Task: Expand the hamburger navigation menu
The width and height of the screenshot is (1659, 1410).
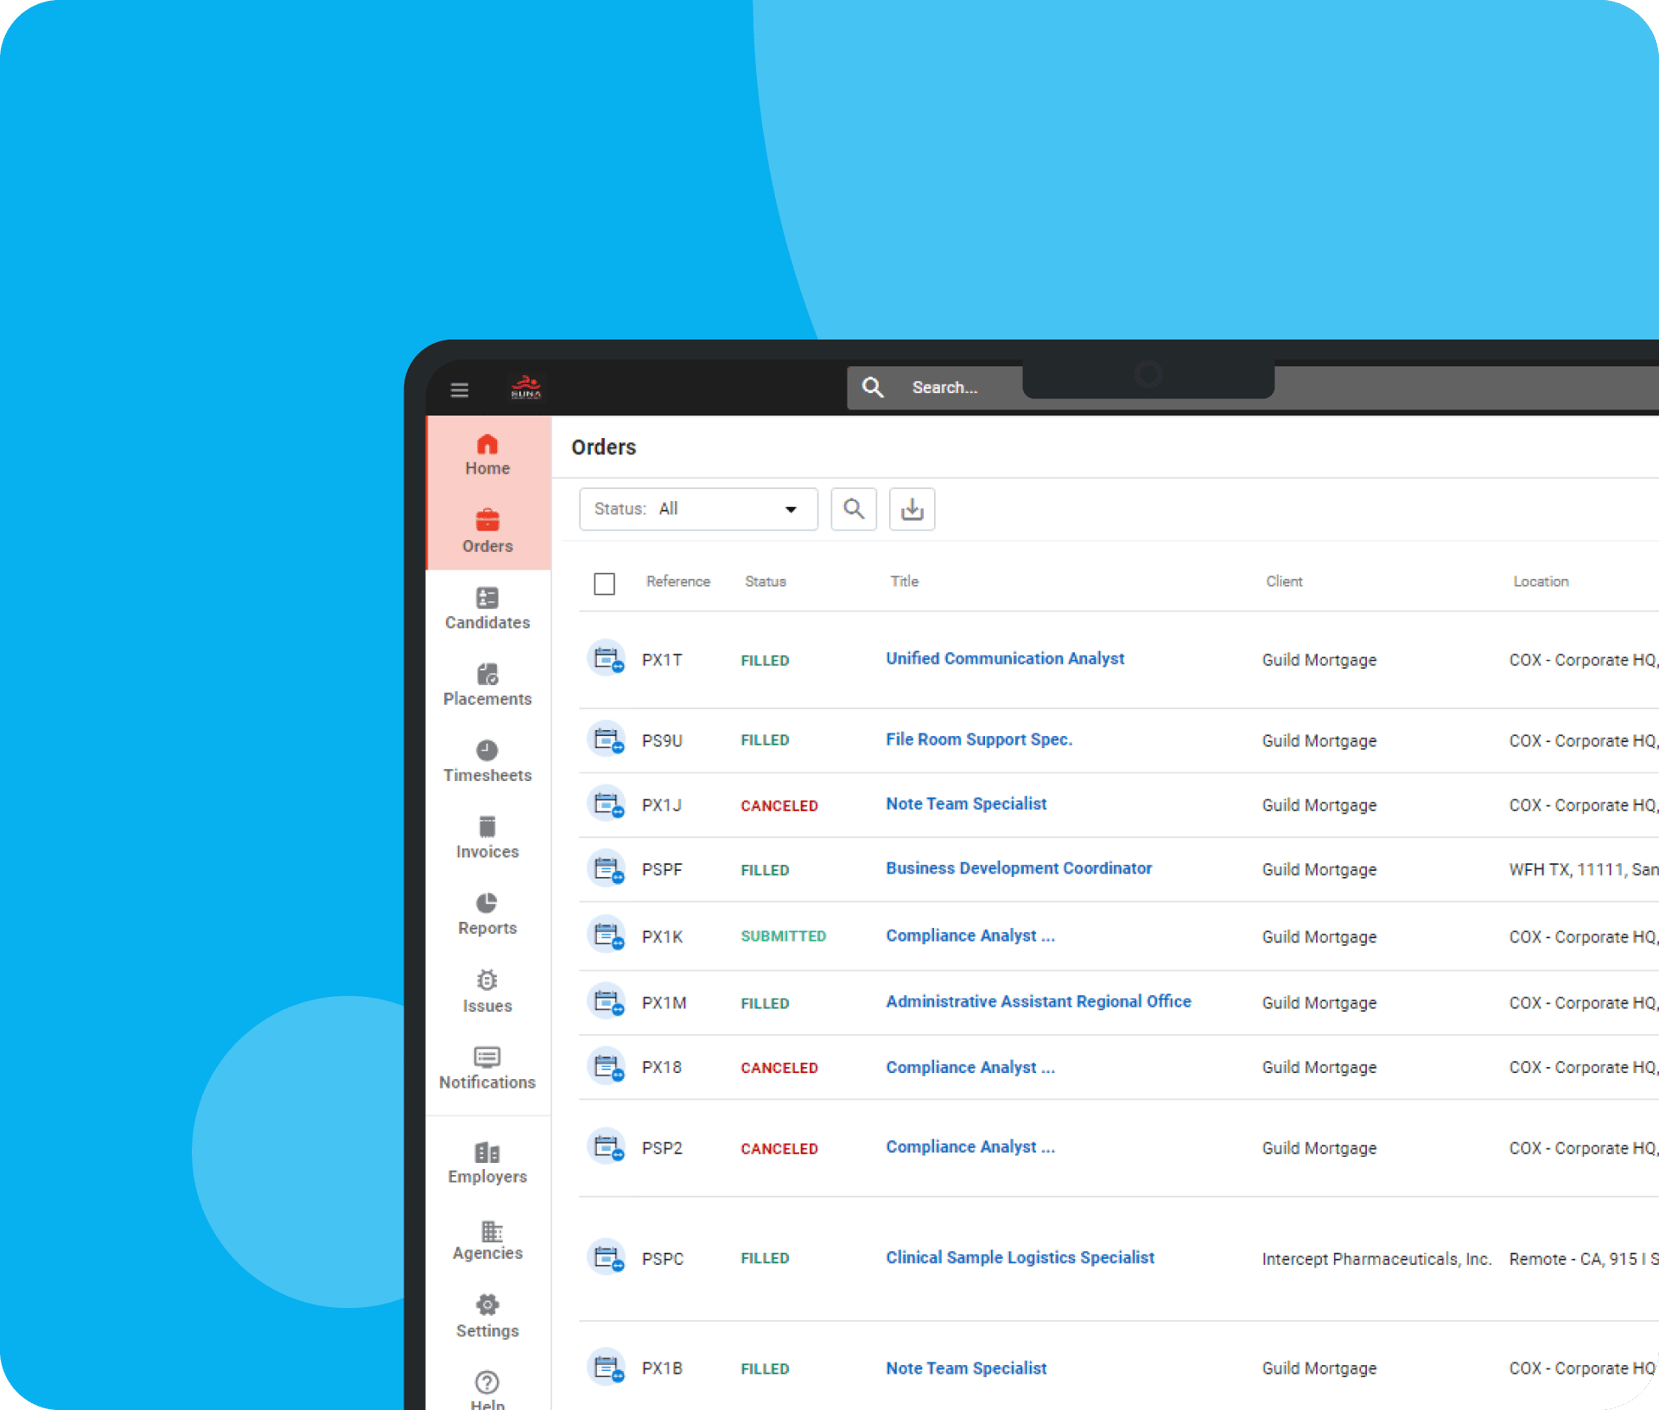Action: (459, 389)
